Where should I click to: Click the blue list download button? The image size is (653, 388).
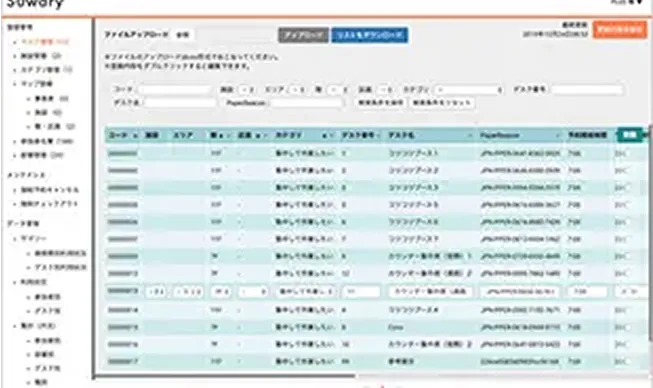[x=370, y=35]
